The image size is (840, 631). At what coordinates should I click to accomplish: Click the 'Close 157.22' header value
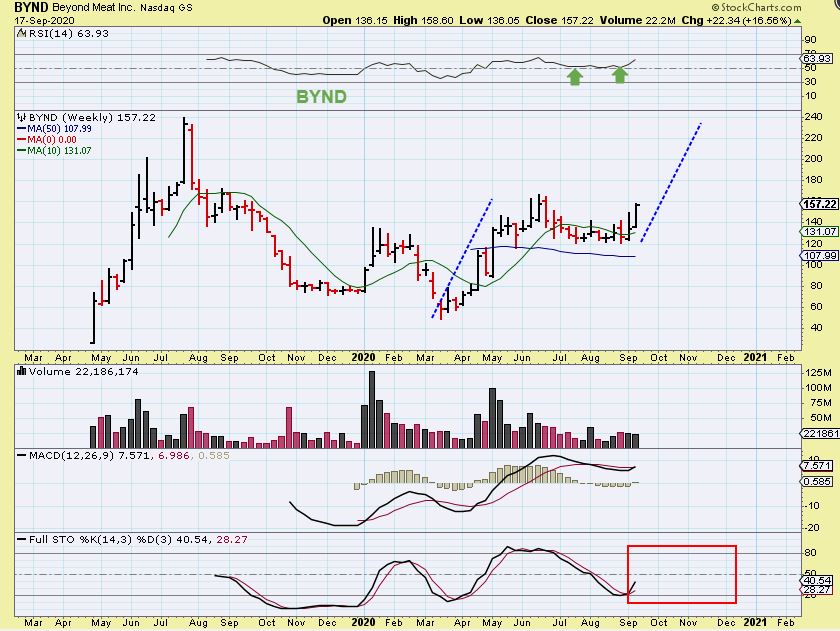pos(559,20)
